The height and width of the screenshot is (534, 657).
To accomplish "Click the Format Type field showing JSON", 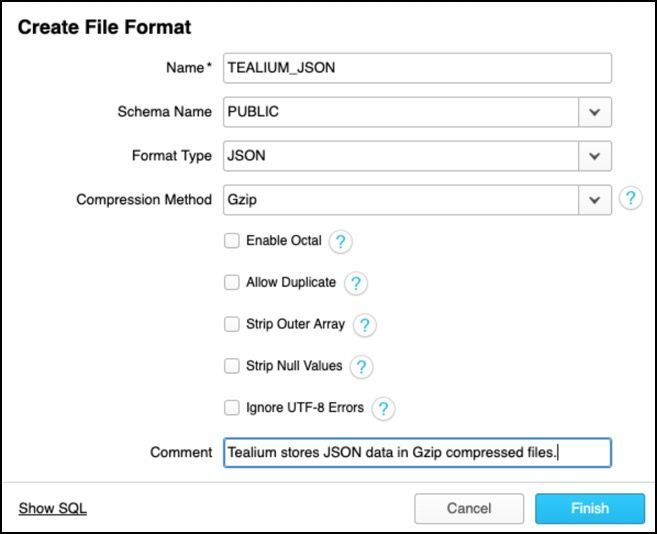I will (x=401, y=156).
